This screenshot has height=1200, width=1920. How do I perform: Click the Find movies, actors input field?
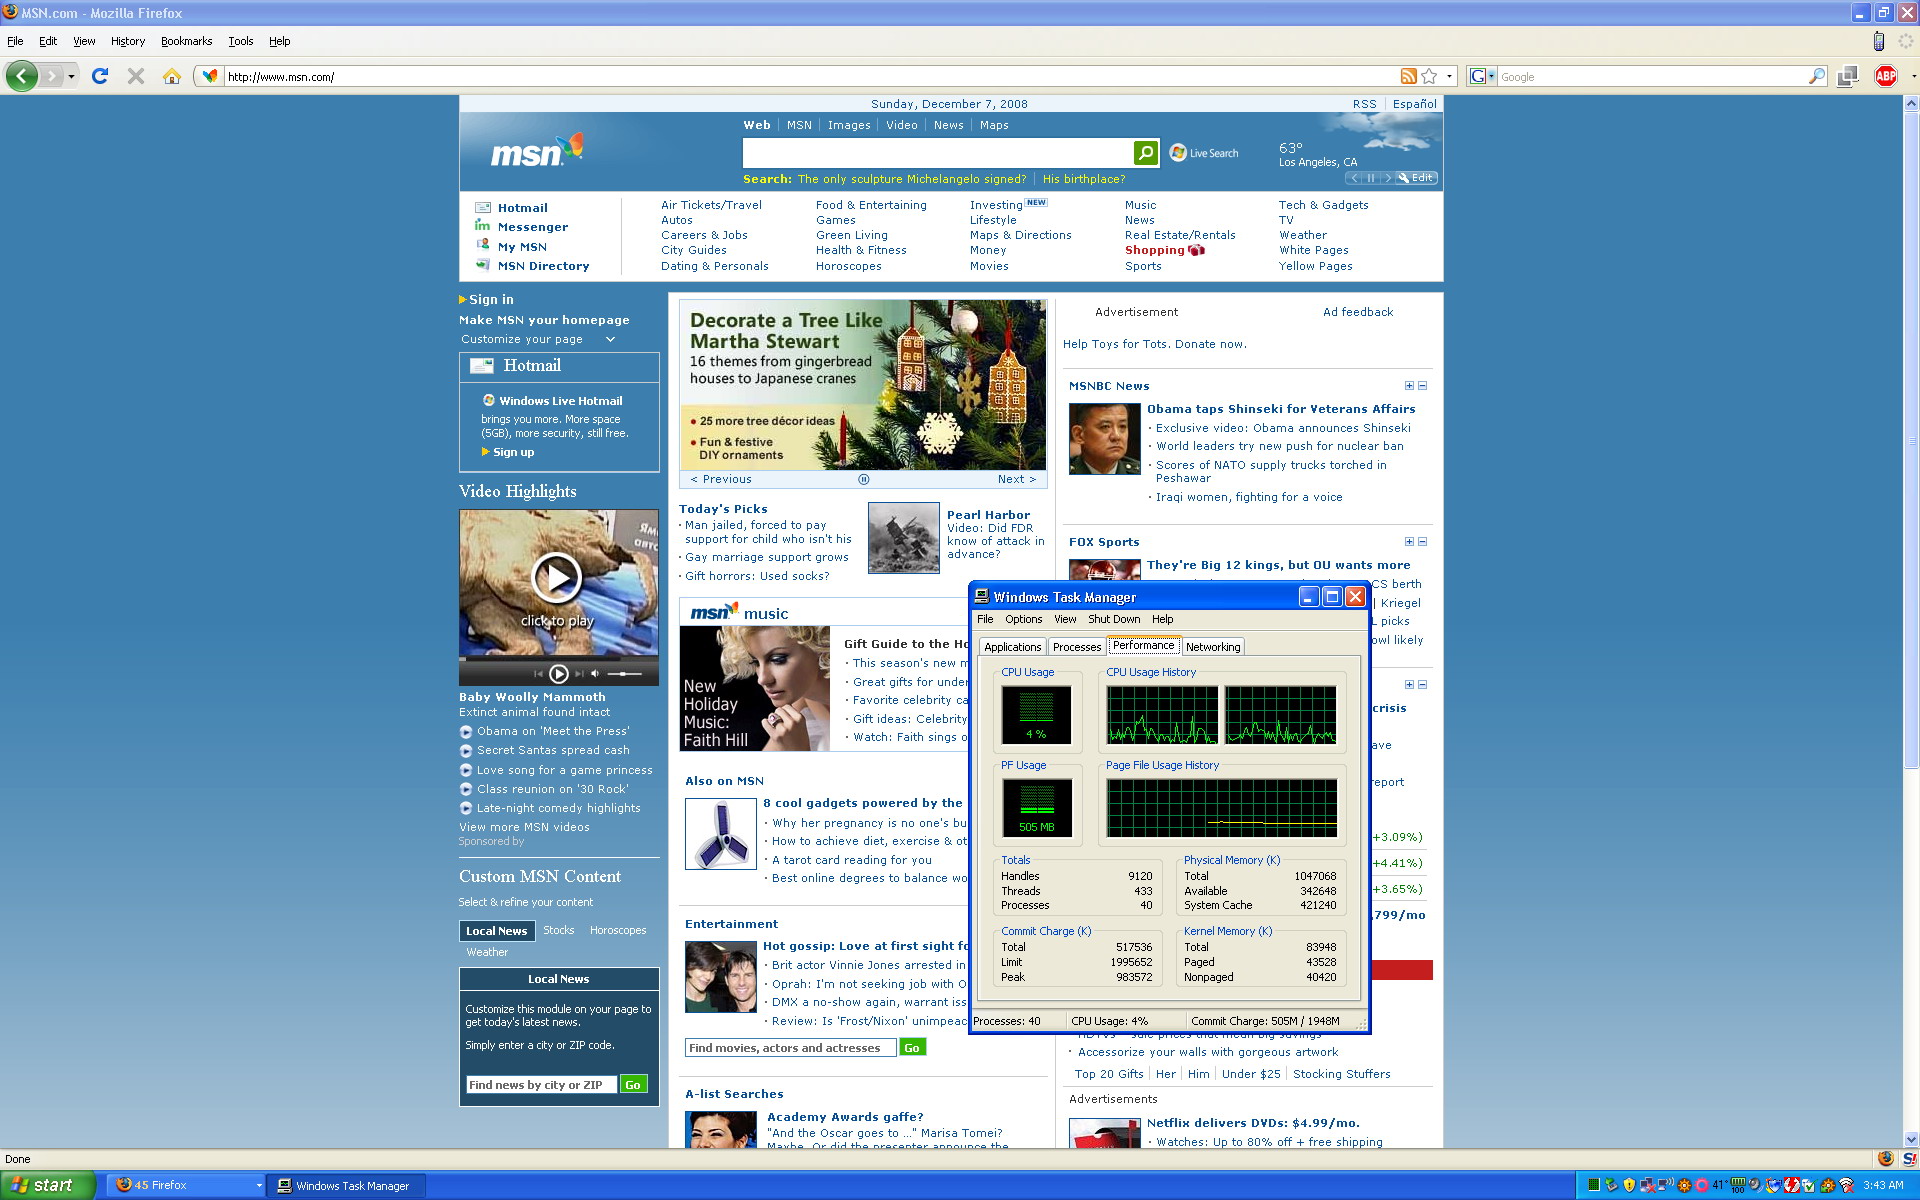(790, 1048)
